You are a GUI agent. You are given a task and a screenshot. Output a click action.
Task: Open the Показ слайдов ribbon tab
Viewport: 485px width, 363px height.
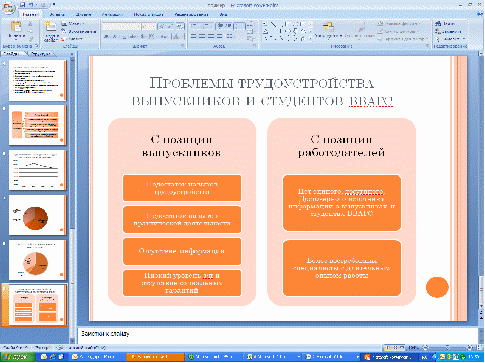[x=148, y=15]
